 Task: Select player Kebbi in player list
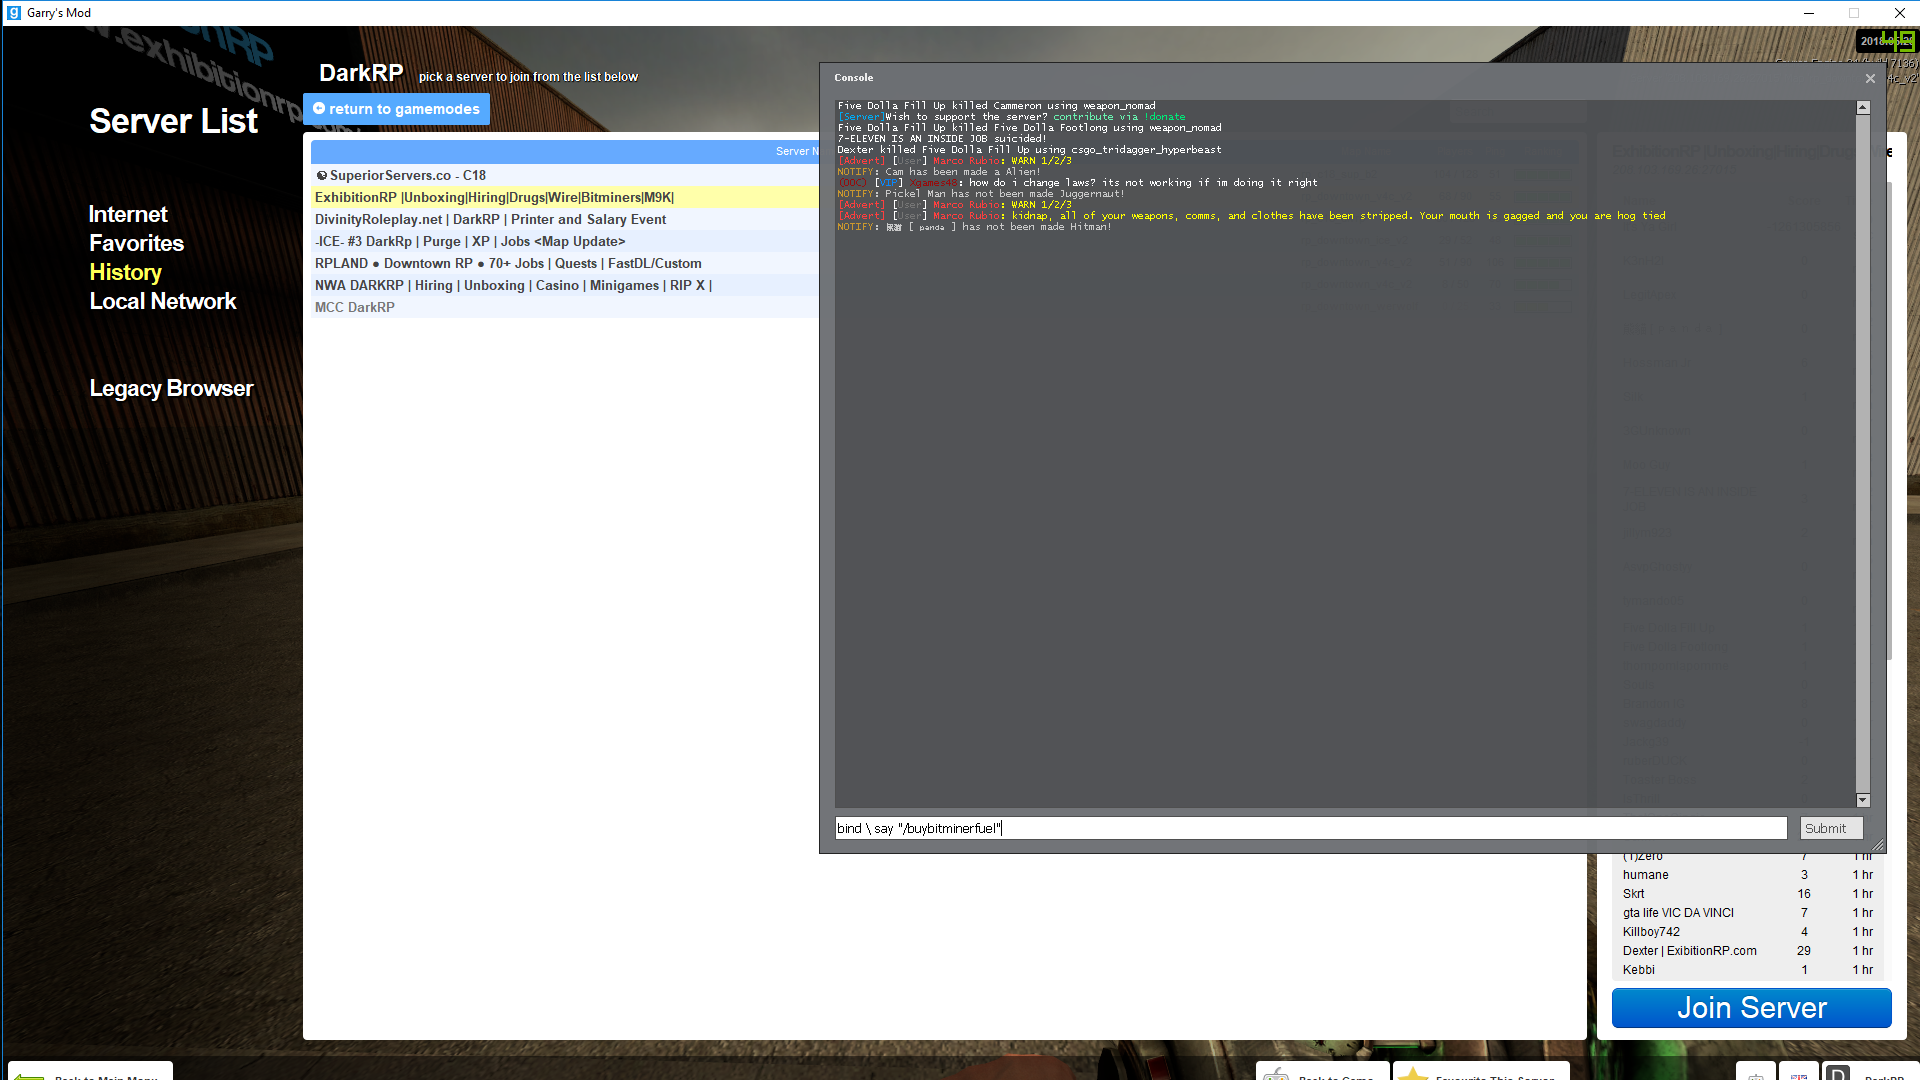point(1747,970)
